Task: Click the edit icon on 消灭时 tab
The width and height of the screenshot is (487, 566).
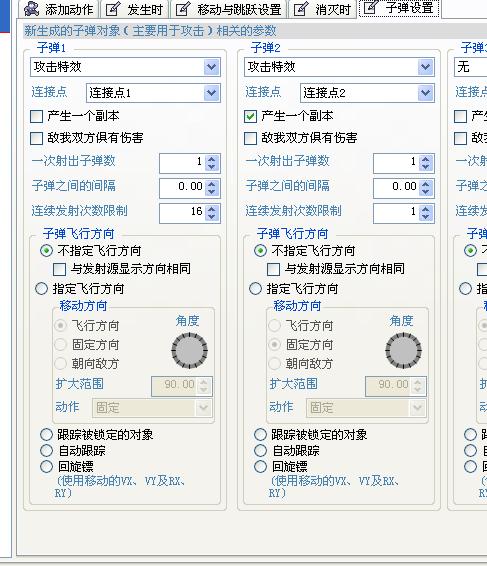Action: [x=301, y=9]
